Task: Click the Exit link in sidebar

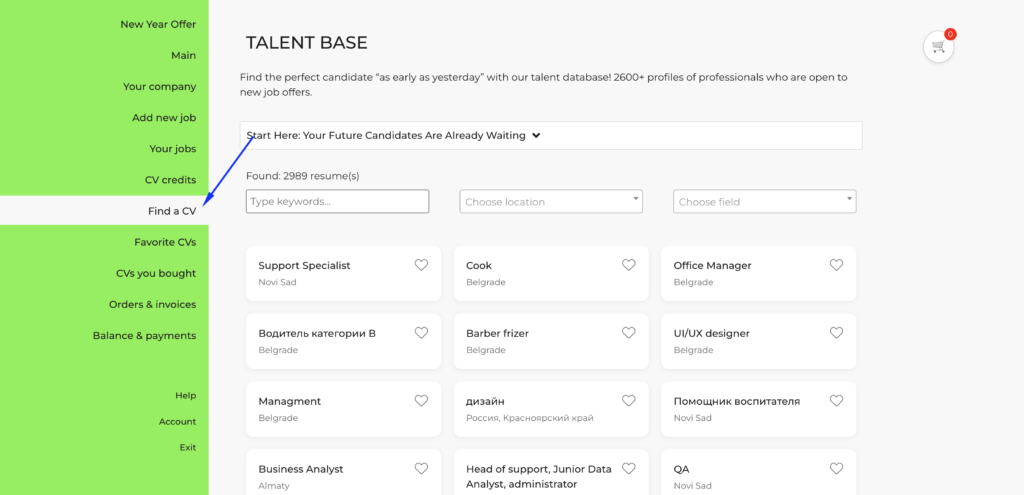Action: [x=187, y=447]
